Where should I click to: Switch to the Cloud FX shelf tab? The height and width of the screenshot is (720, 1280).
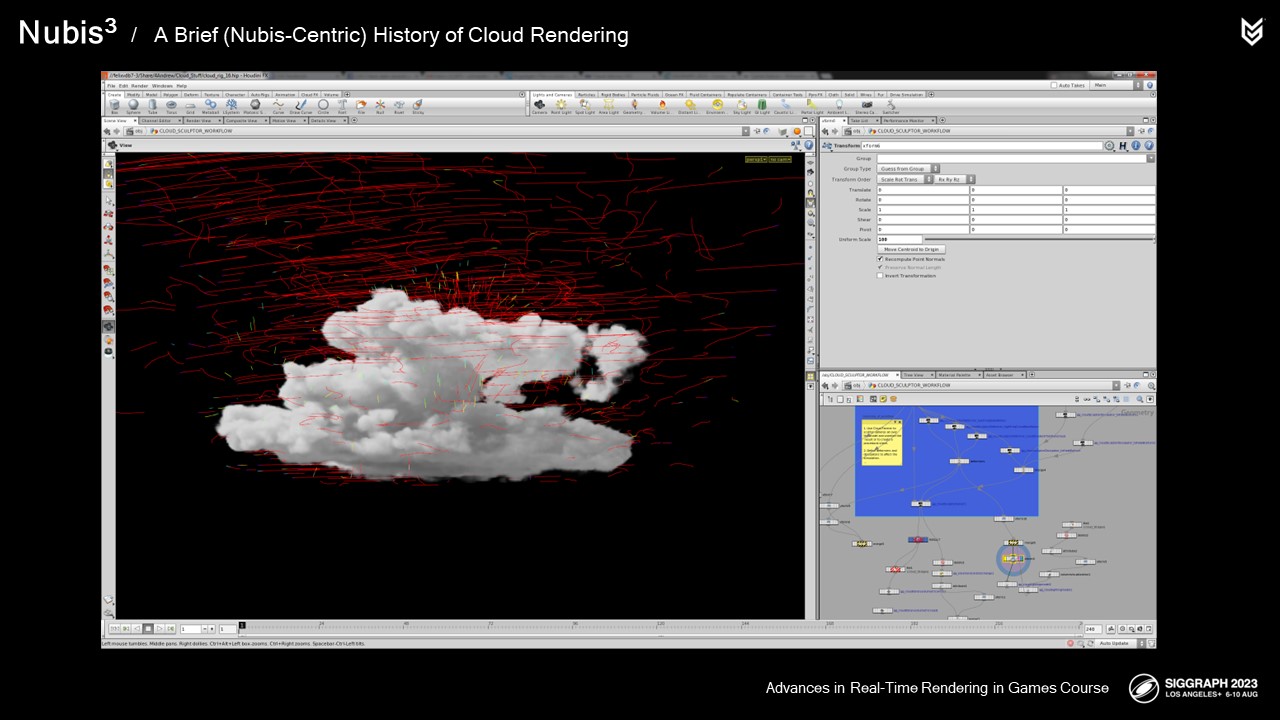pos(309,95)
